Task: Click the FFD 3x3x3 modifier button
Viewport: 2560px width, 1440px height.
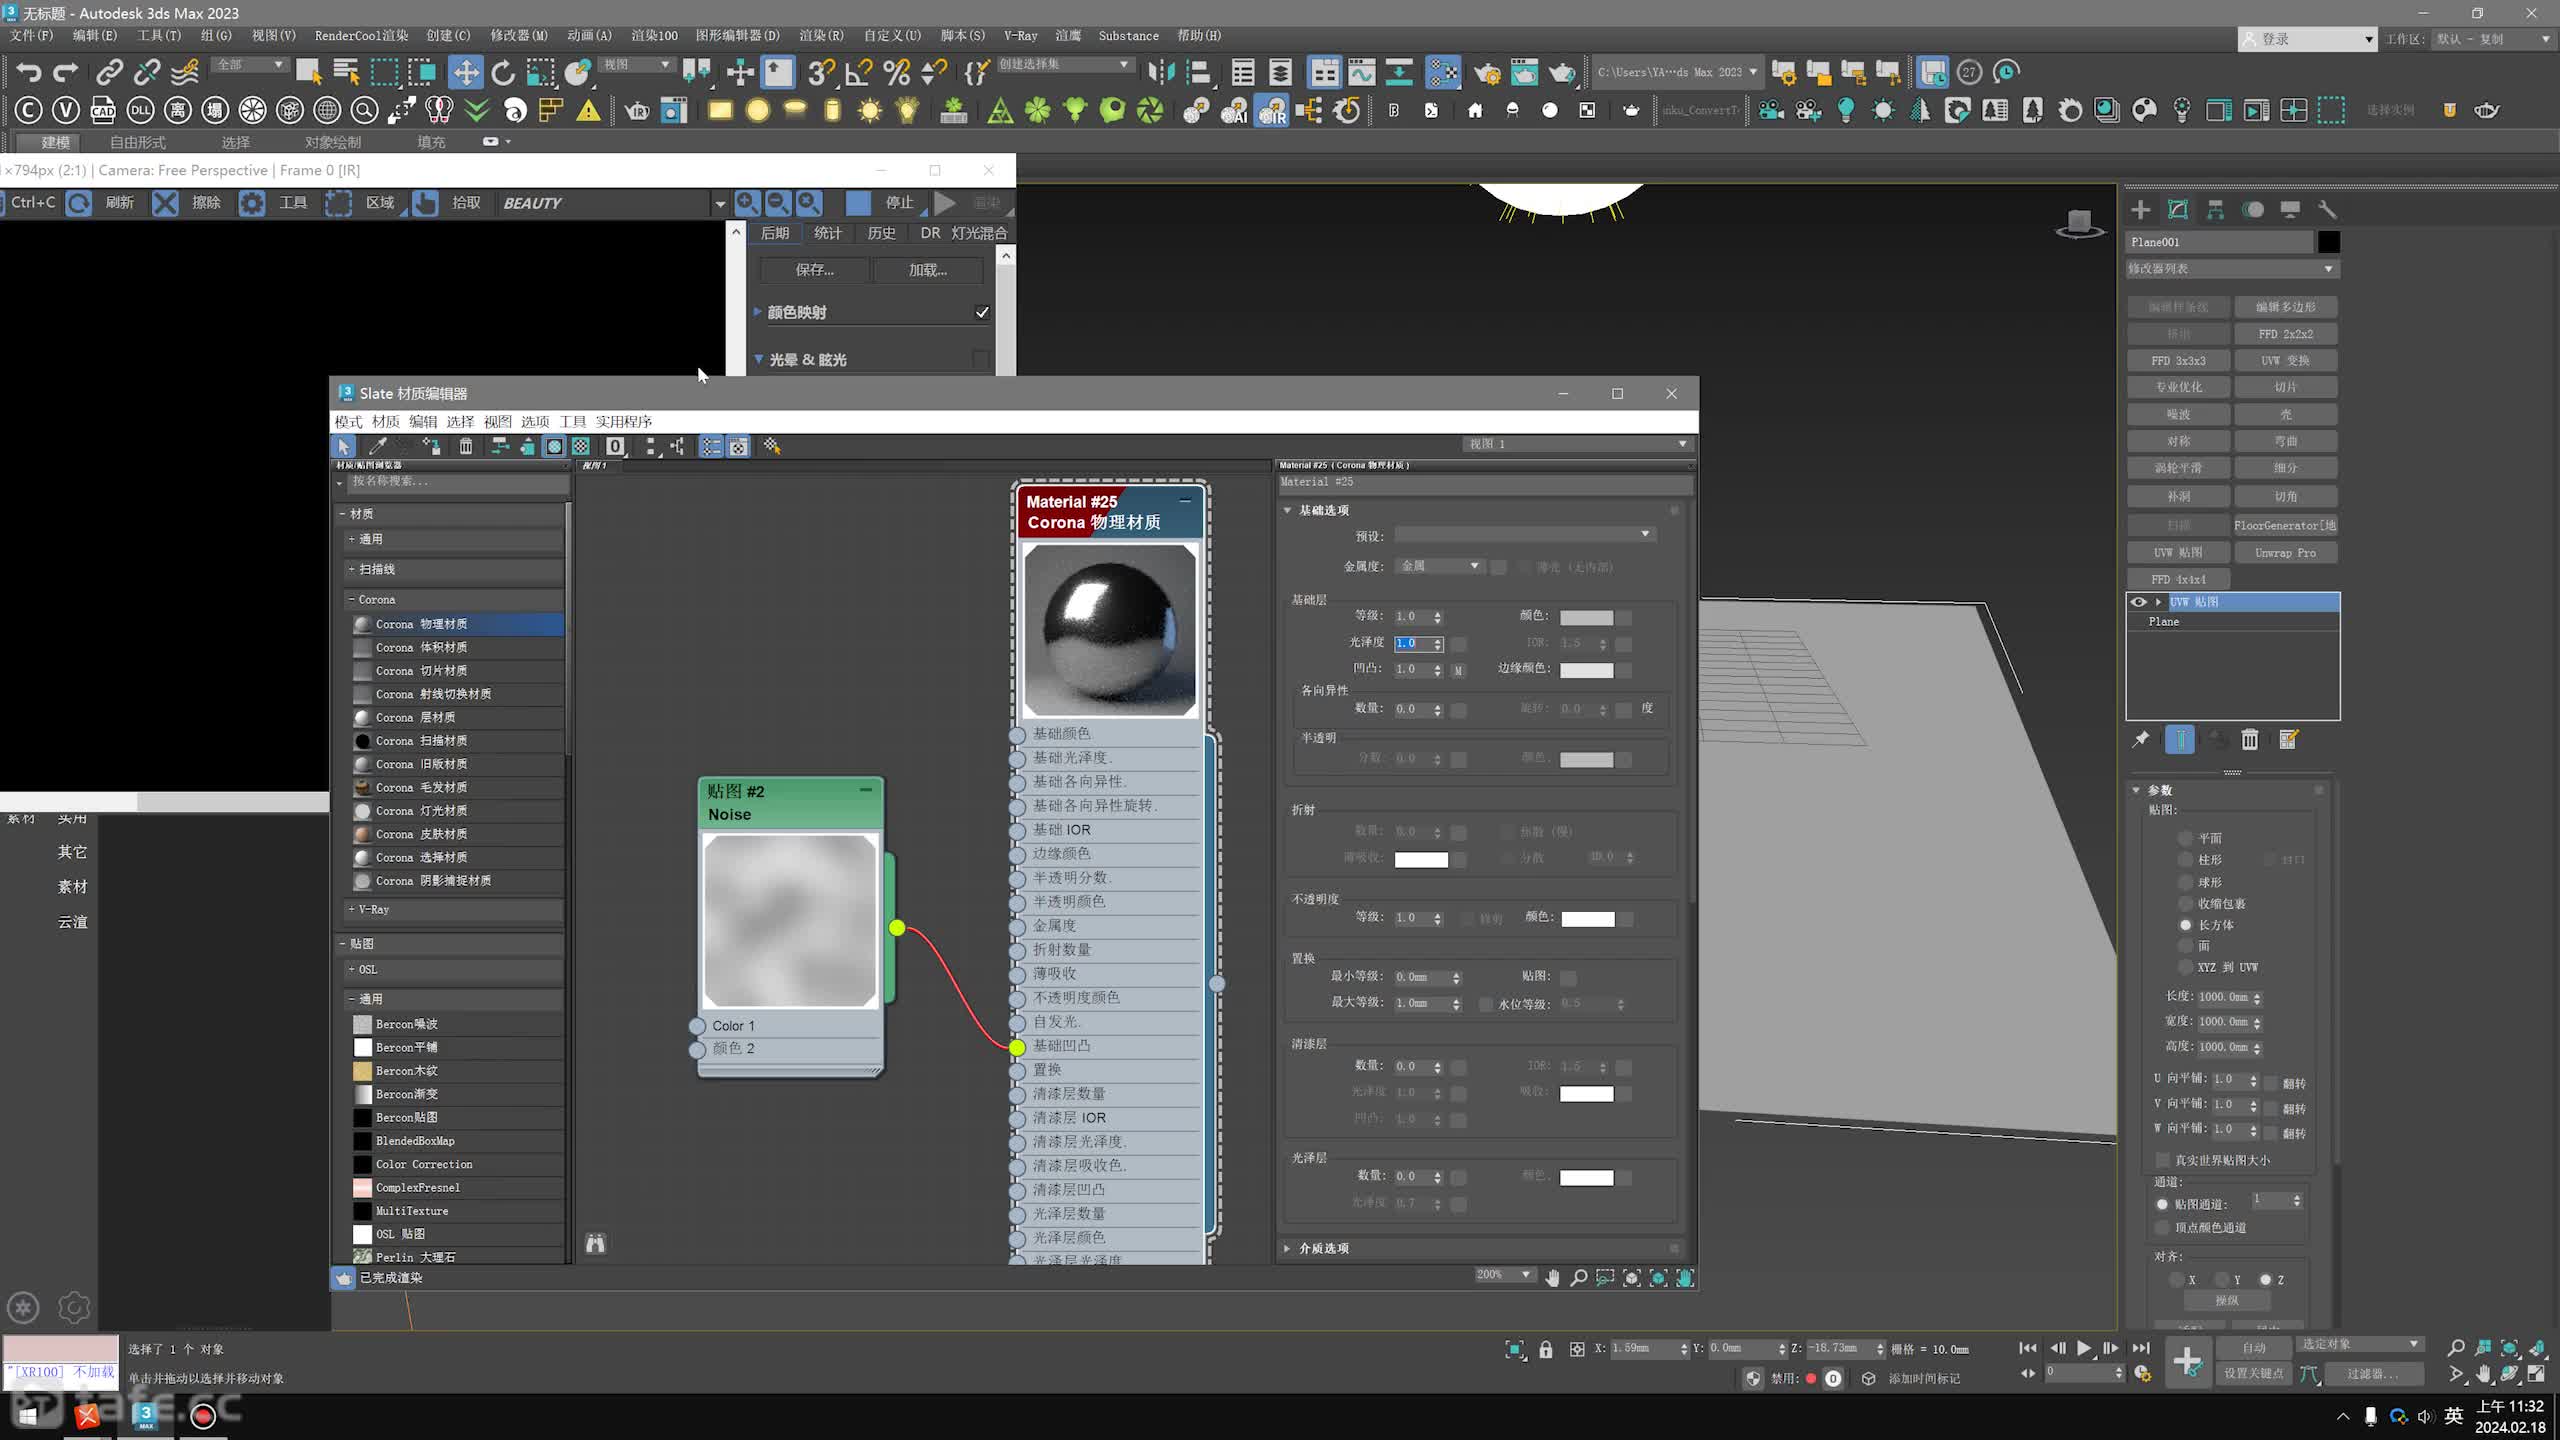Action: (2178, 360)
